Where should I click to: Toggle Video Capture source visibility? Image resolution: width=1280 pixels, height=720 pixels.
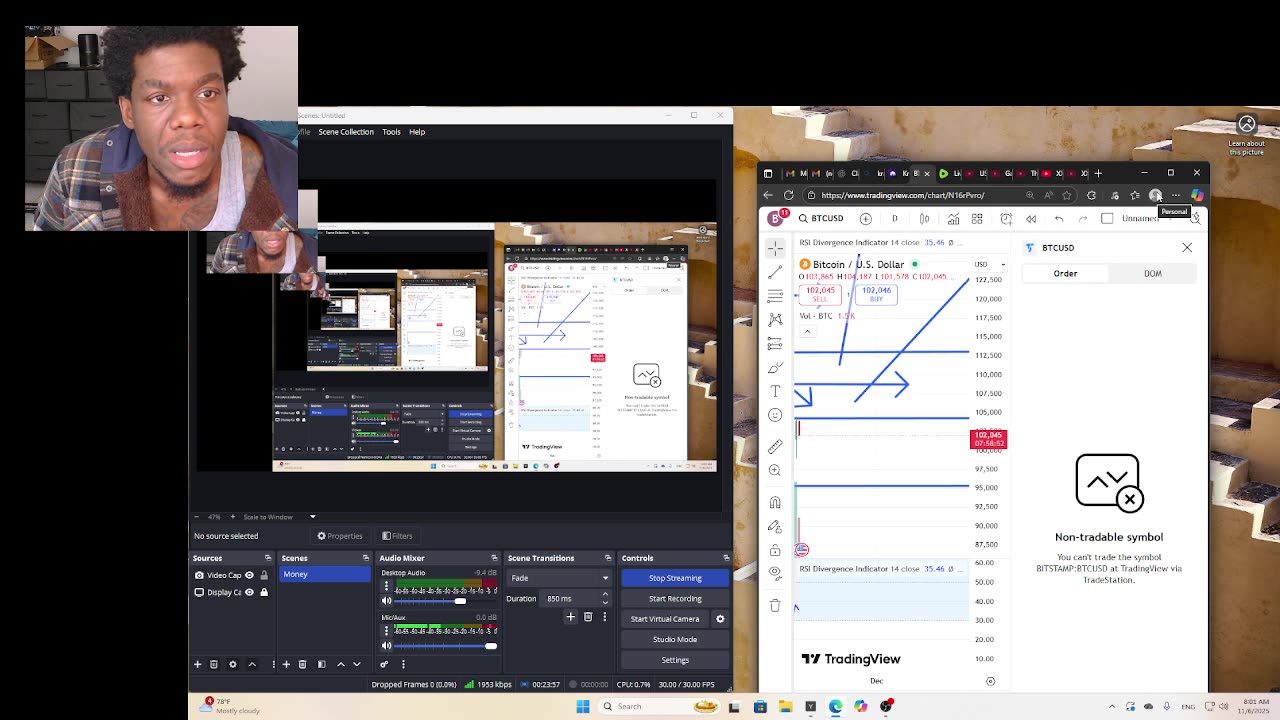pyautogui.click(x=250, y=575)
